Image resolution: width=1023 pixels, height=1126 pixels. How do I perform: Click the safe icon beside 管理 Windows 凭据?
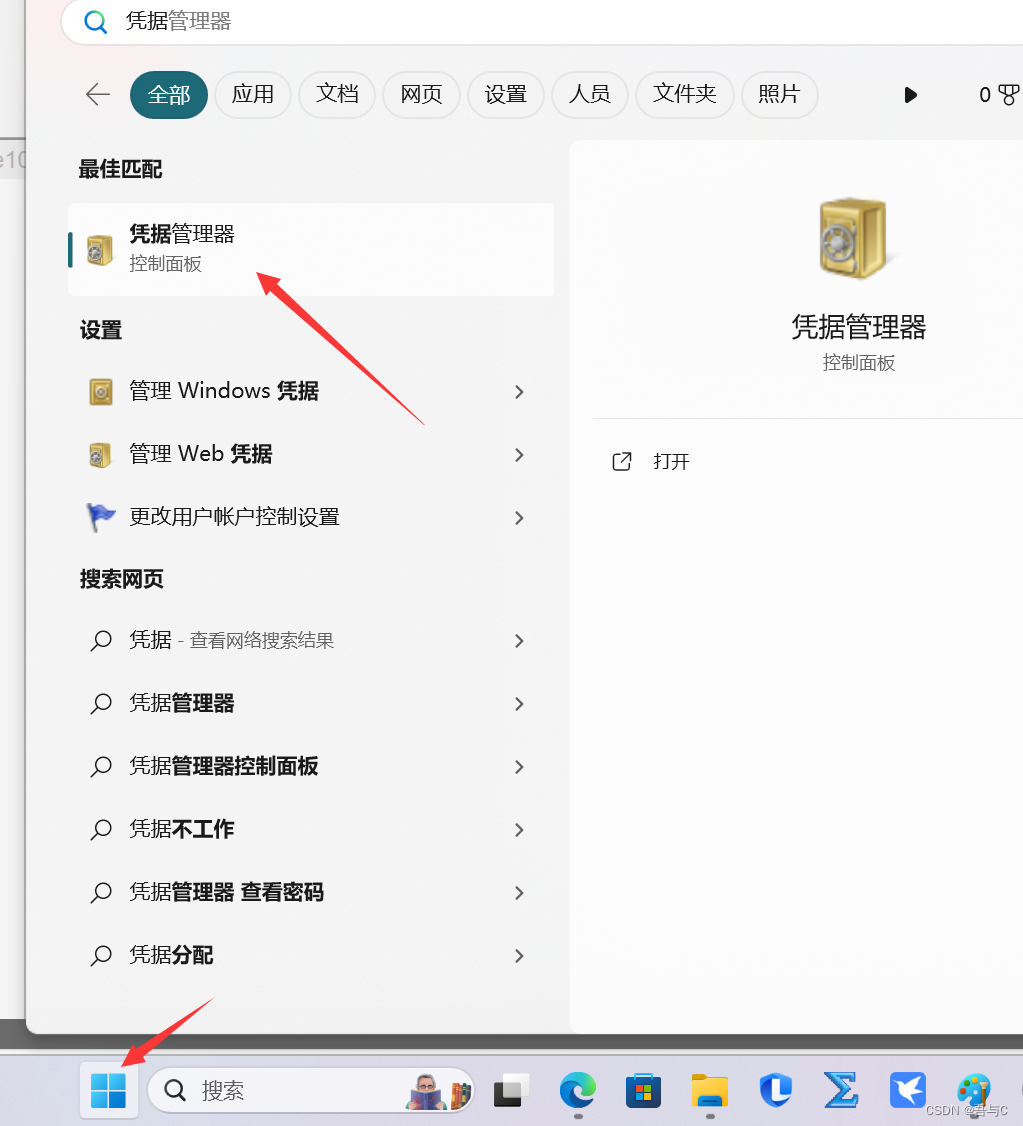tap(100, 391)
